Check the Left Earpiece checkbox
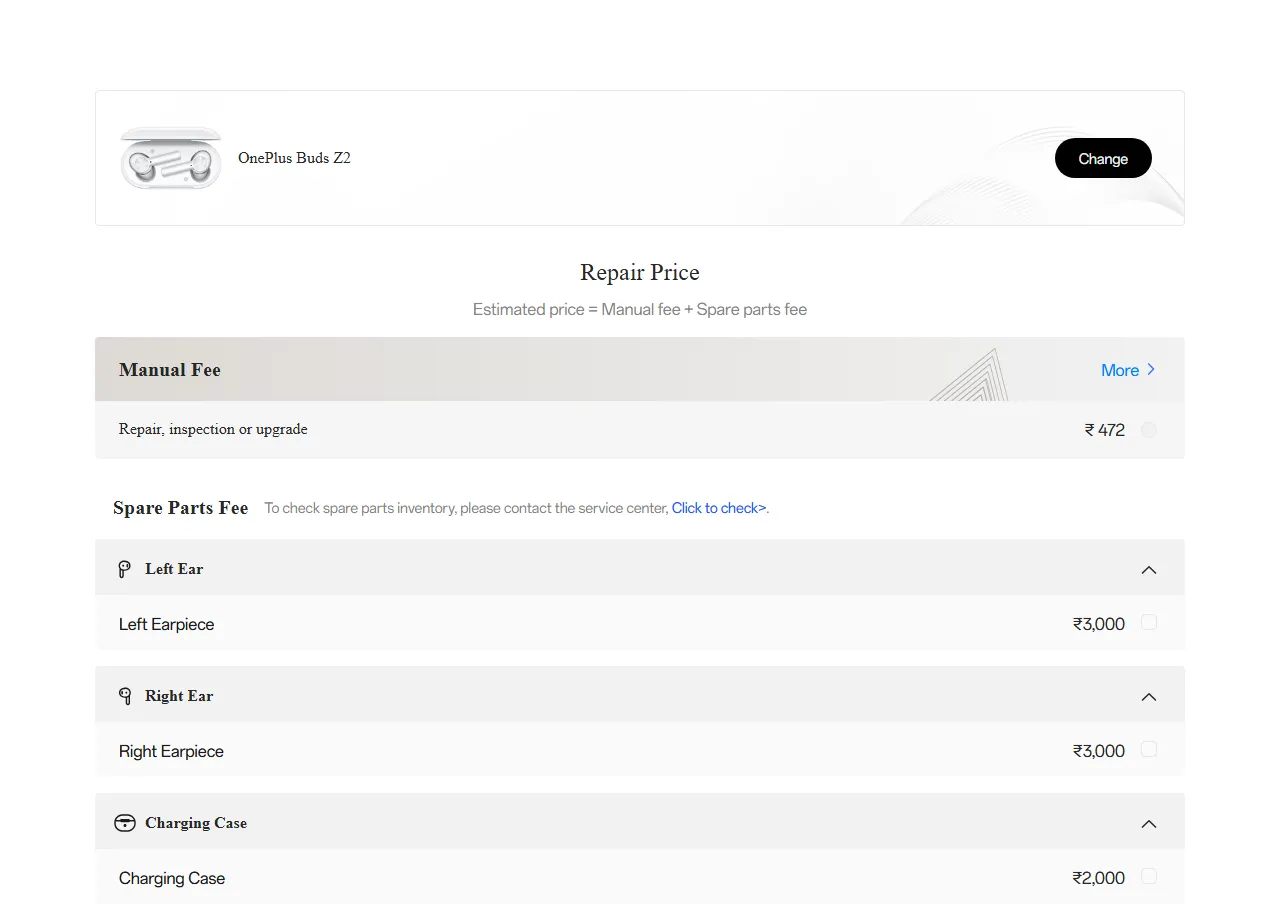1280x904 pixels. (x=1149, y=622)
